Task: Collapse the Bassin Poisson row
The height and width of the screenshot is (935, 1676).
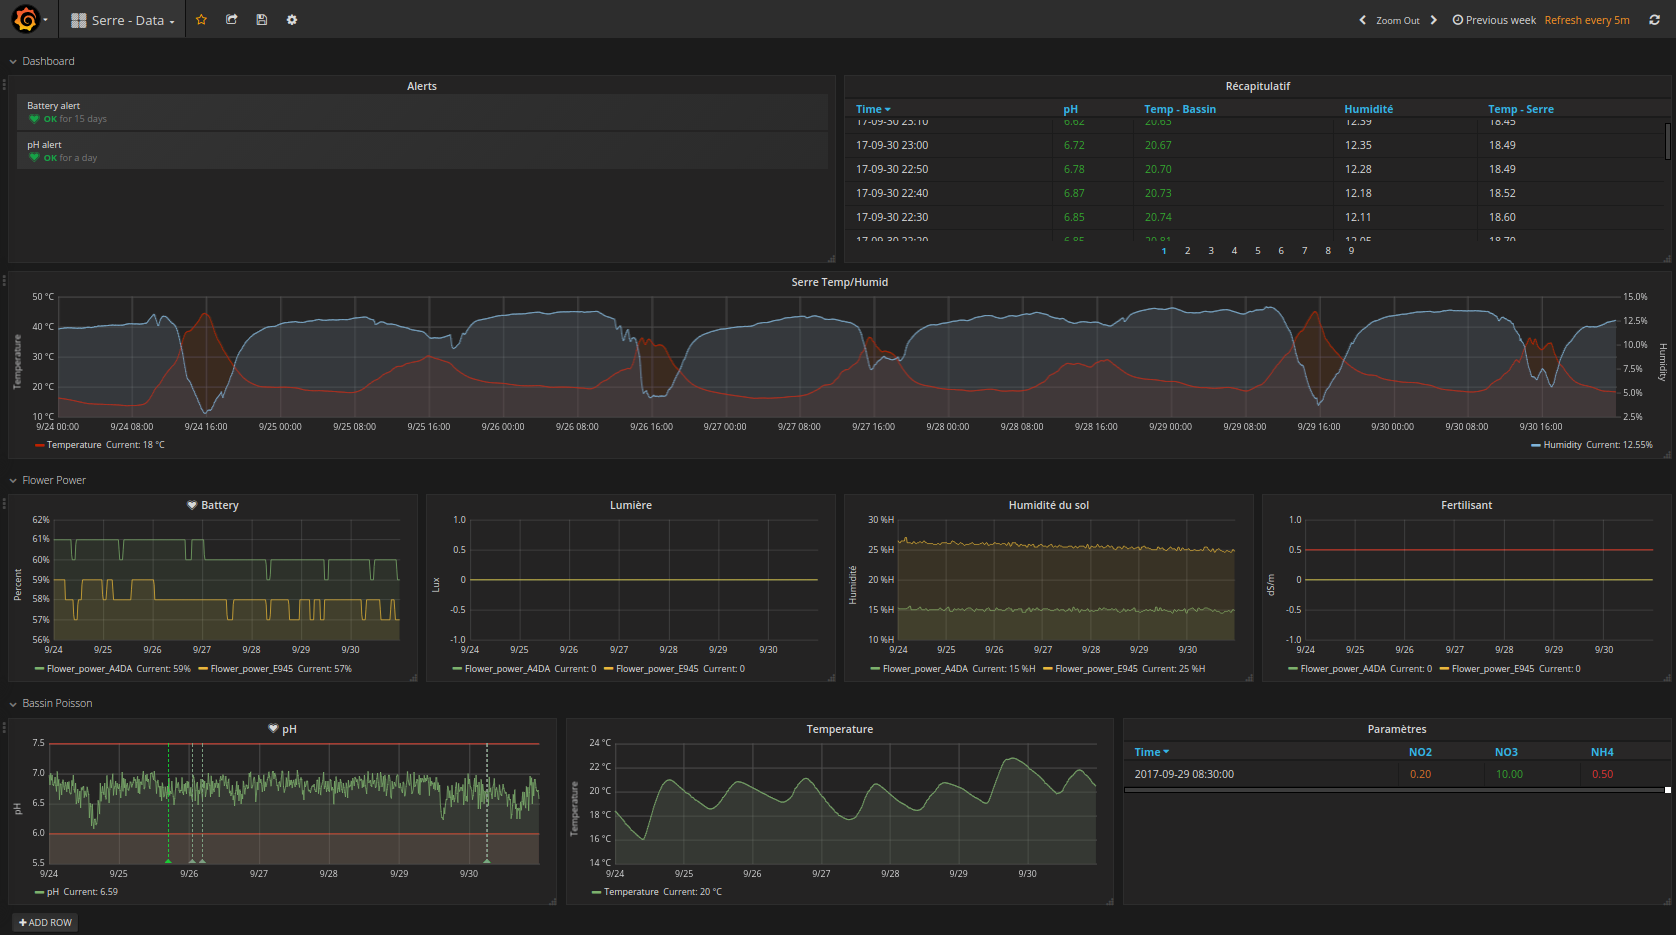Action: click(x=51, y=703)
